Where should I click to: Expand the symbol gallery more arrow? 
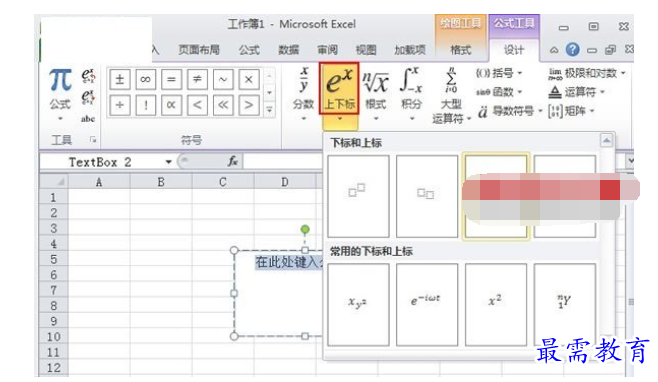coord(269,110)
